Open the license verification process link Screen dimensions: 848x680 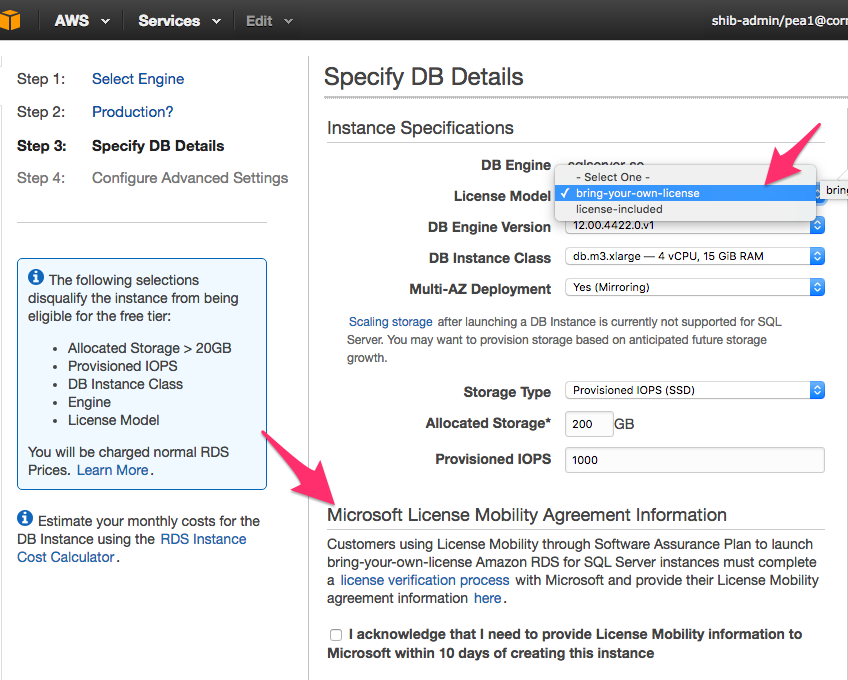425,580
